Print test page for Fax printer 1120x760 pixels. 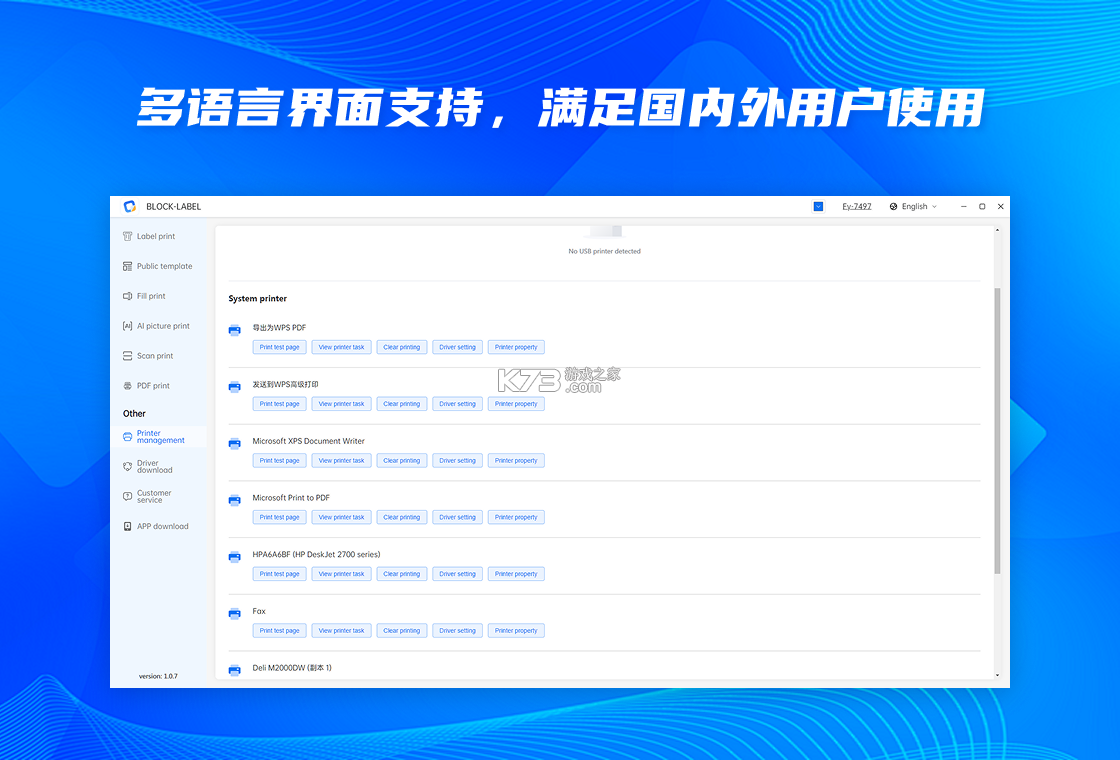pos(279,631)
